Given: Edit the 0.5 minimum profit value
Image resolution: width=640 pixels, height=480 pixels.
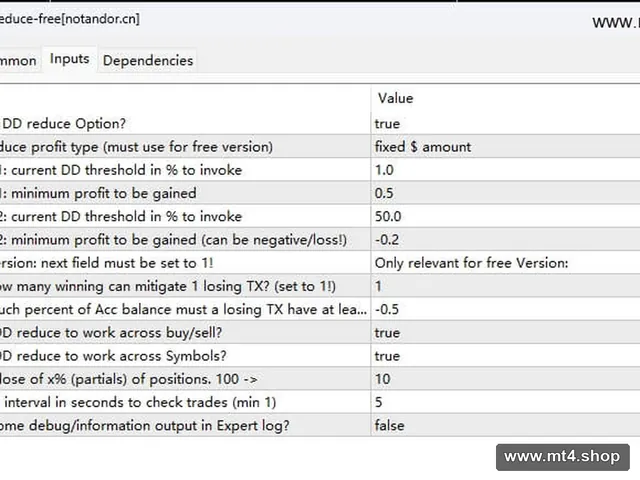Looking at the screenshot, I should tap(505, 193).
